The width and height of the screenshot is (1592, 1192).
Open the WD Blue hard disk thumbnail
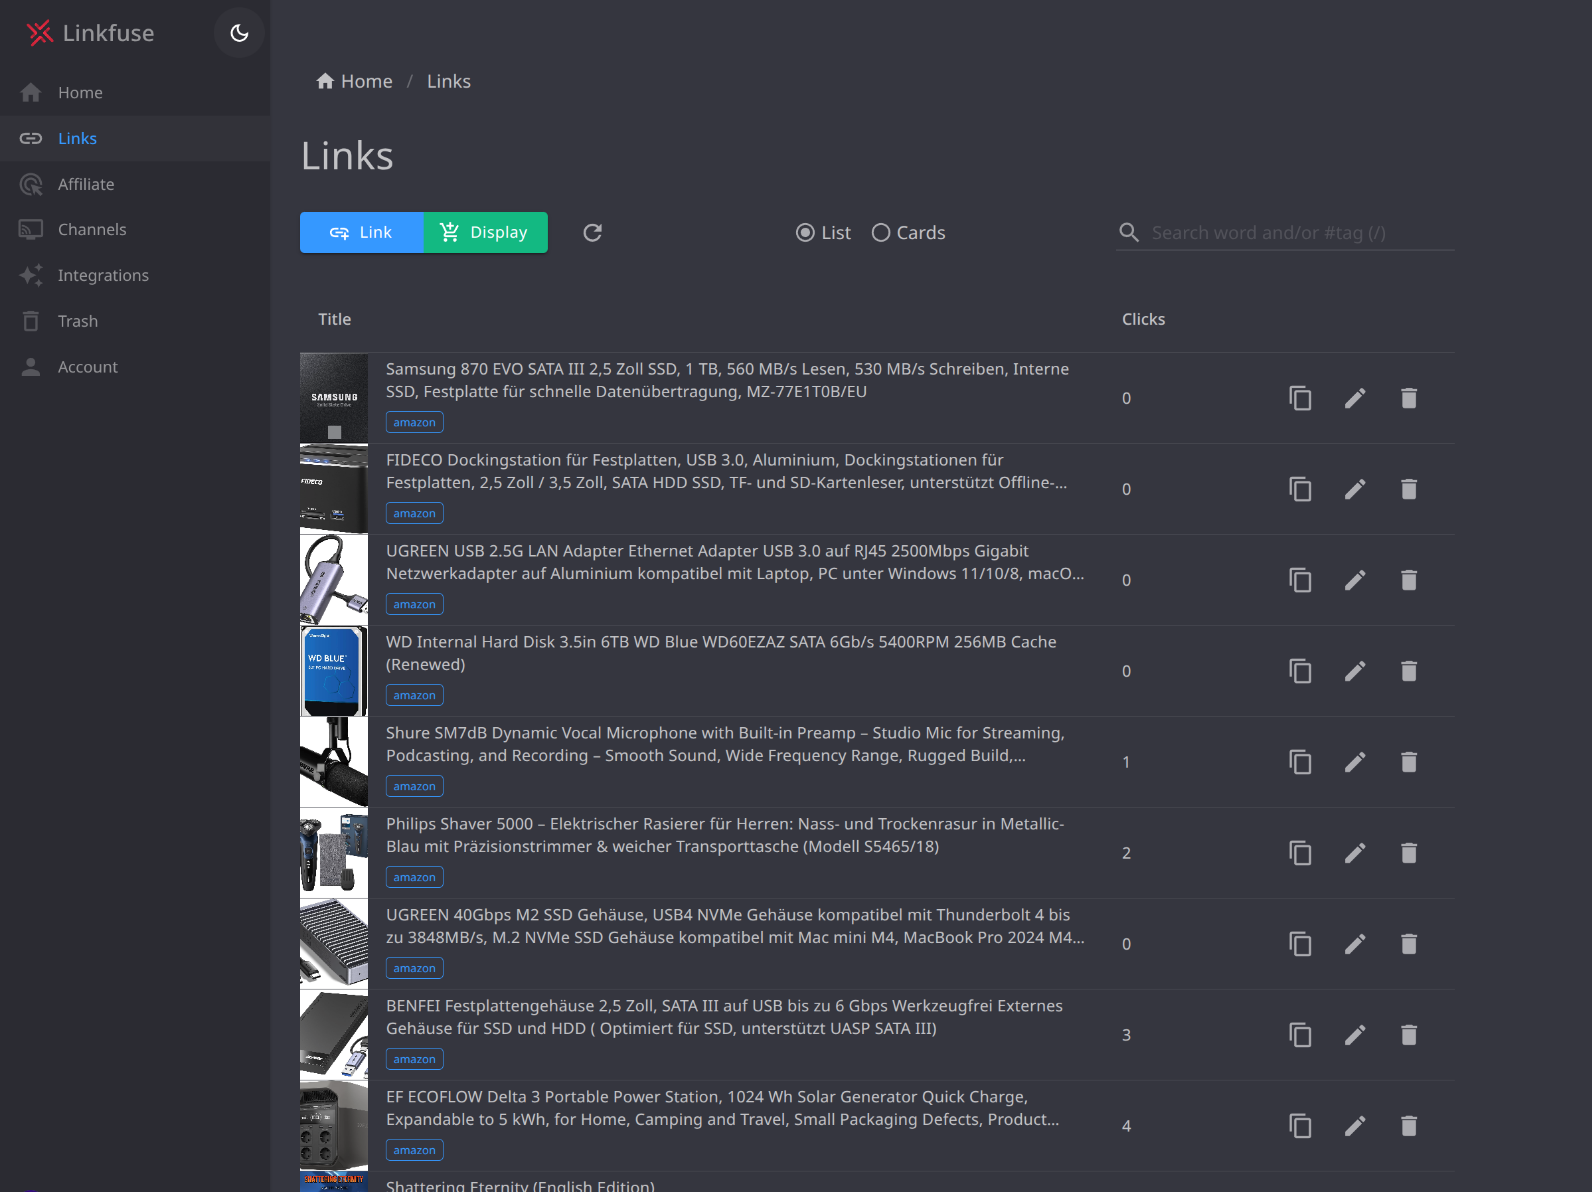pyautogui.click(x=334, y=671)
